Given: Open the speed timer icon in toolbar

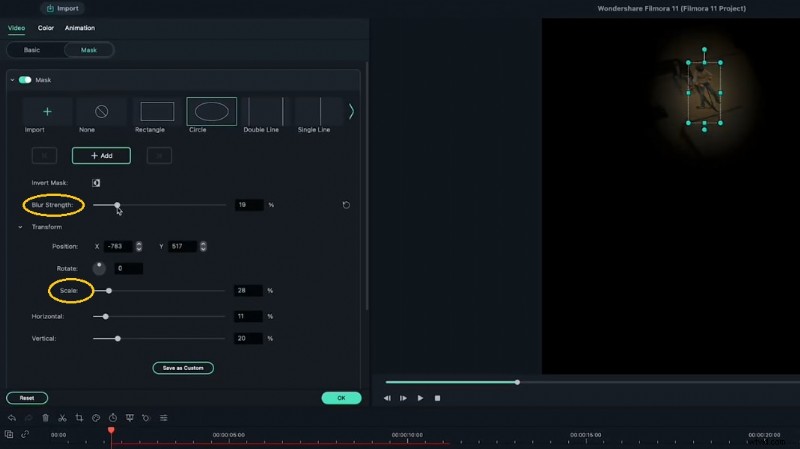Looking at the screenshot, I should pyautogui.click(x=113, y=417).
